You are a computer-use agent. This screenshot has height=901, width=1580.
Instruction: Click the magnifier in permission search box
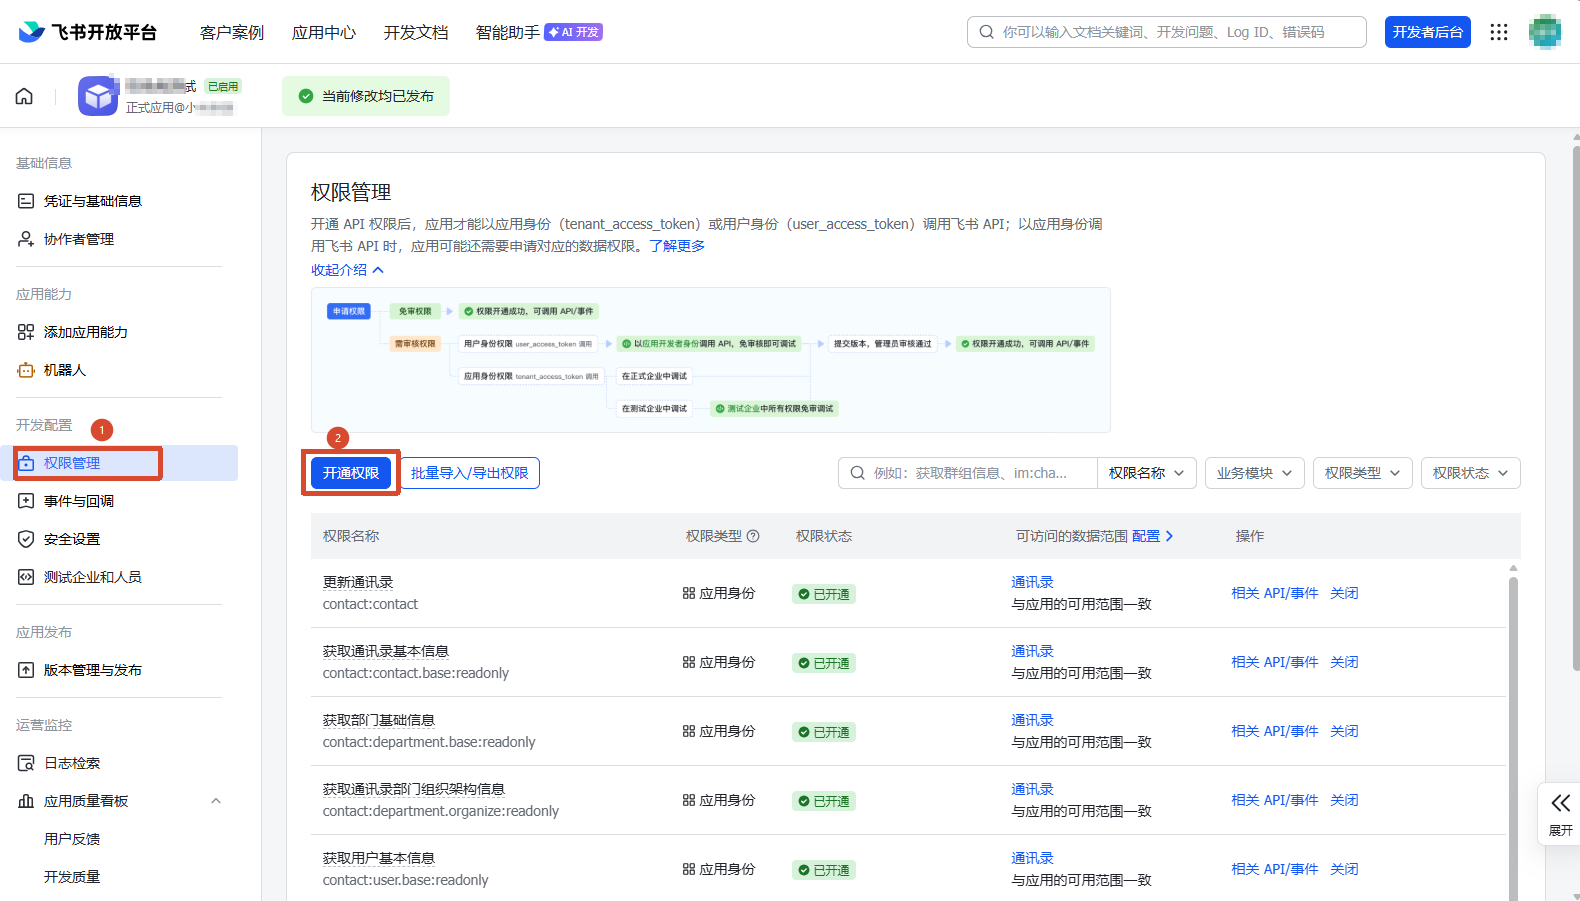point(858,473)
